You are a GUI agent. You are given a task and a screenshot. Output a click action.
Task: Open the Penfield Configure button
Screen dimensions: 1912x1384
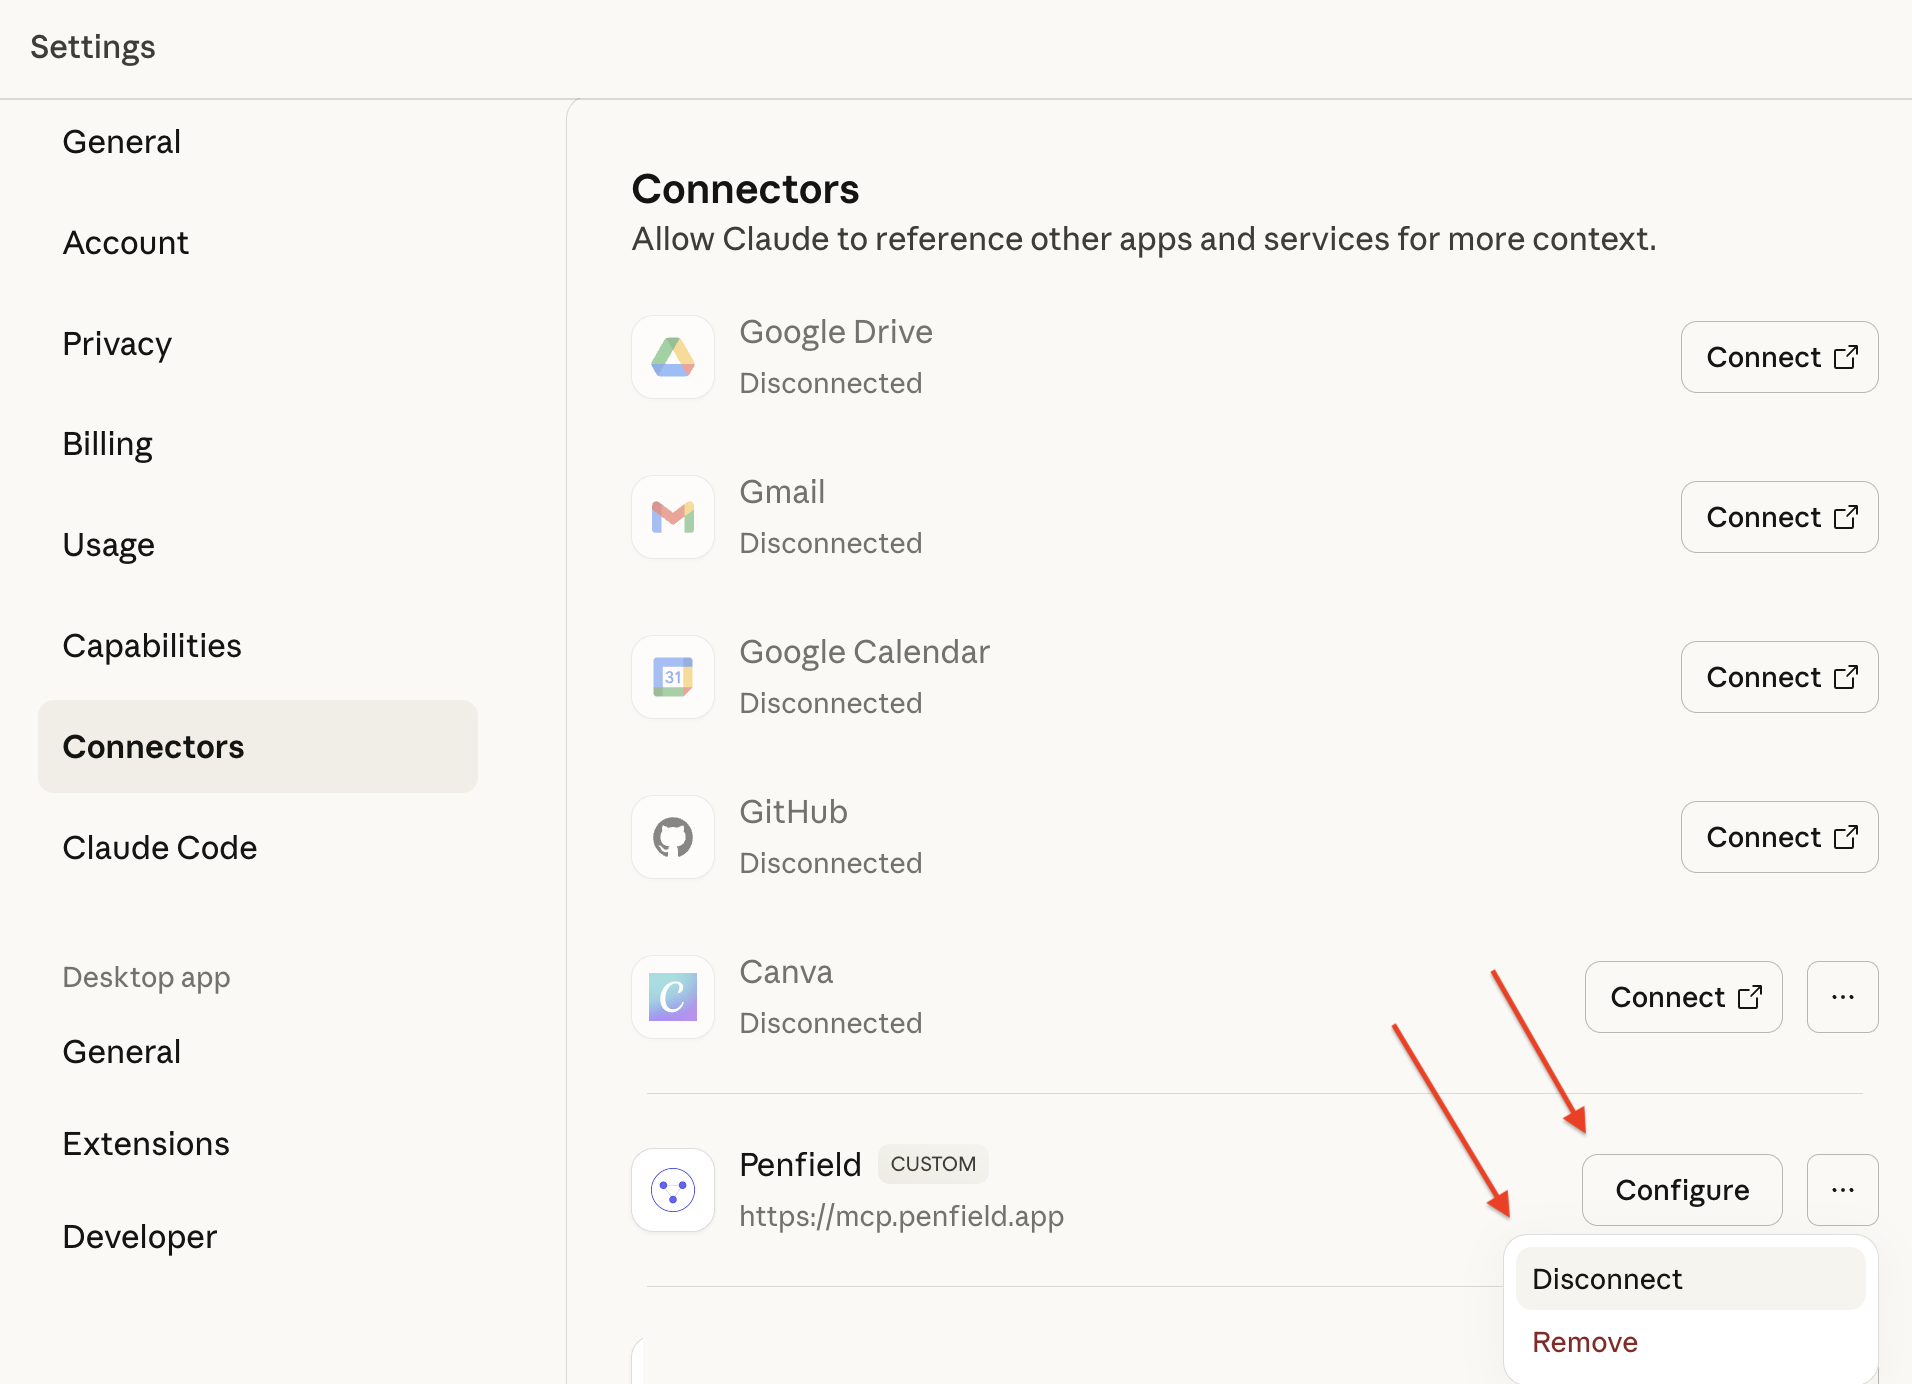click(1682, 1190)
